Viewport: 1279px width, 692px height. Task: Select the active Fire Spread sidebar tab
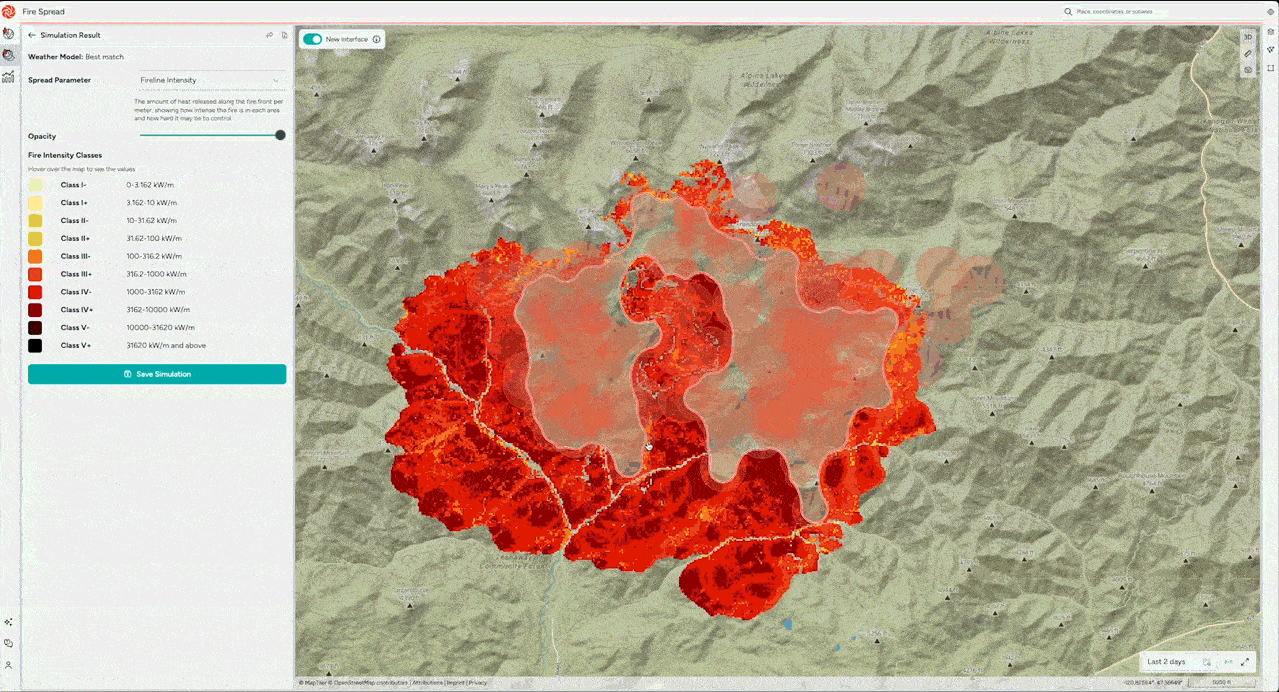(9, 55)
